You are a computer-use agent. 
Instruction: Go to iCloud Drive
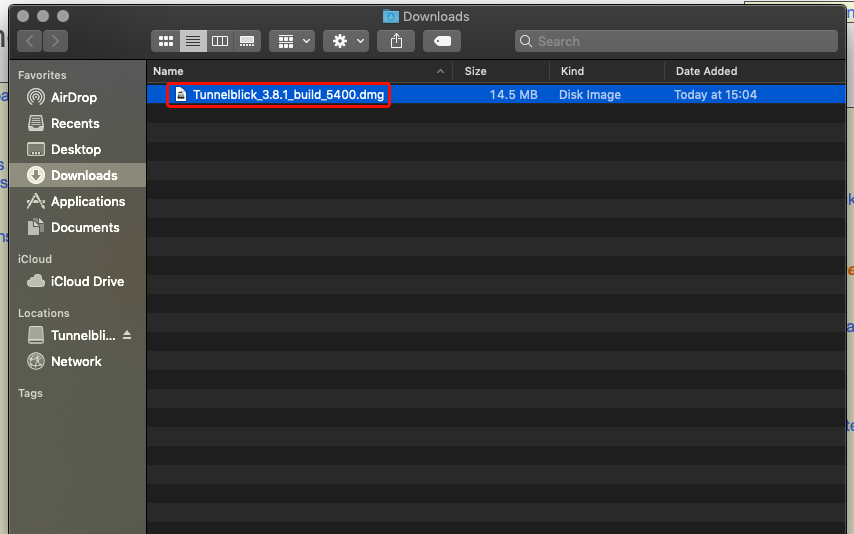pyautogui.click(x=87, y=281)
